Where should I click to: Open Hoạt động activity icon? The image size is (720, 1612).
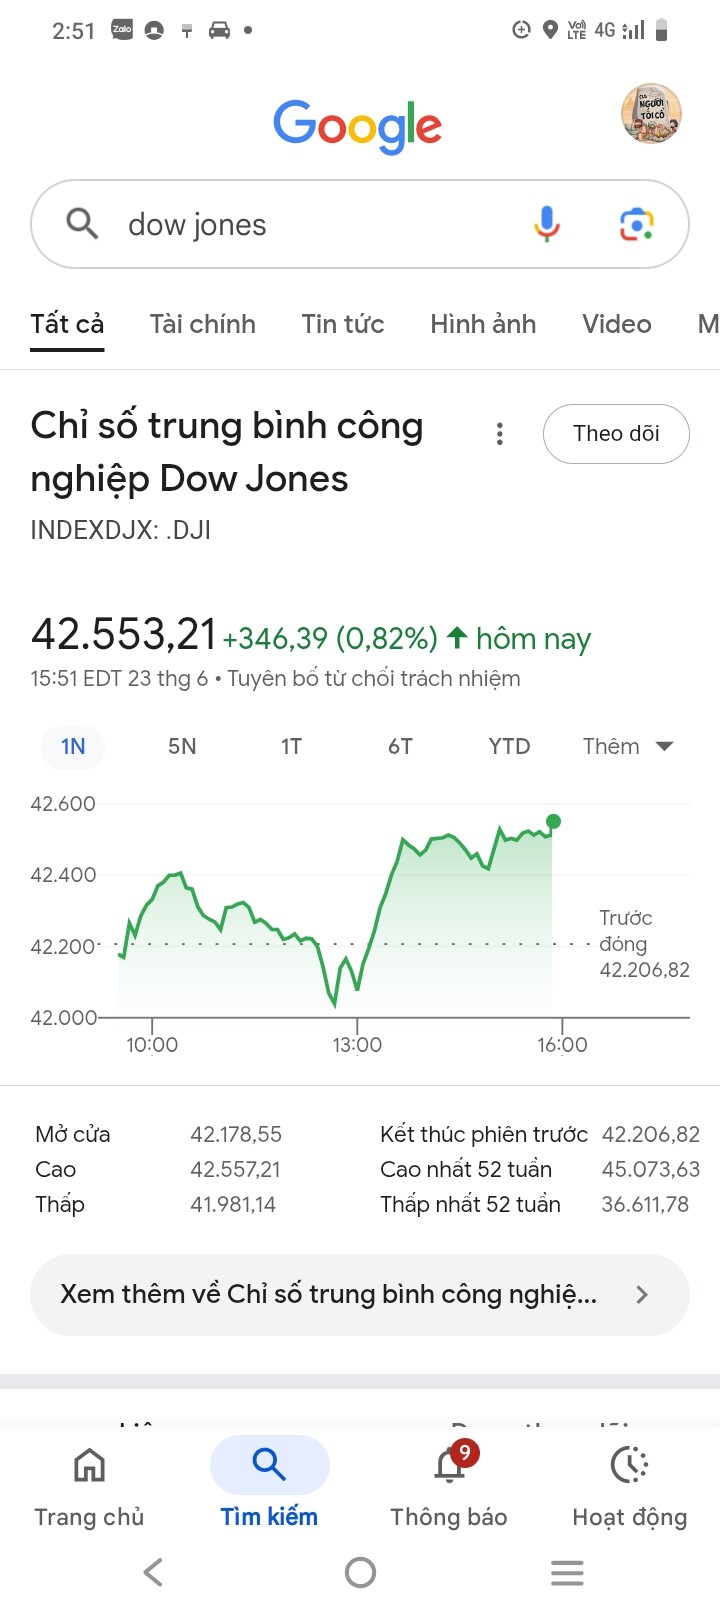629,1466
